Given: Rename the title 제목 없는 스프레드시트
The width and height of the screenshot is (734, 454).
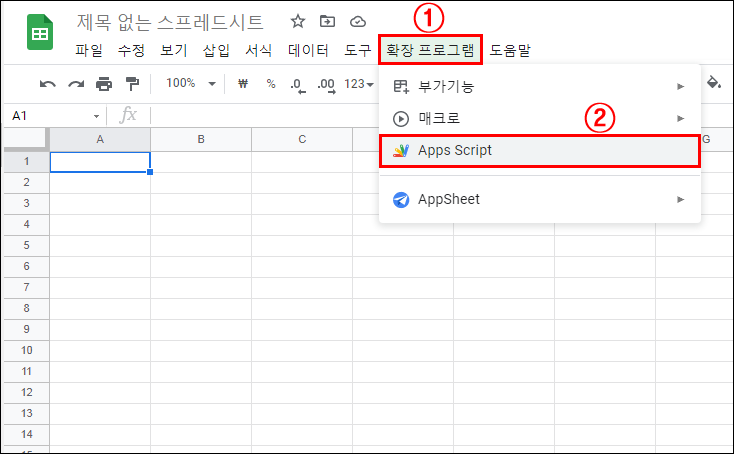Looking at the screenshot, I should tap(171, 22).
